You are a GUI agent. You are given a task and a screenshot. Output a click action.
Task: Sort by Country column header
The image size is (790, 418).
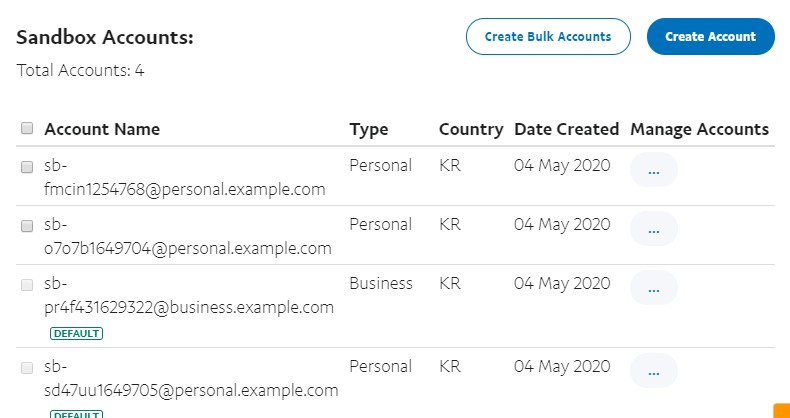tap(470, 129)
